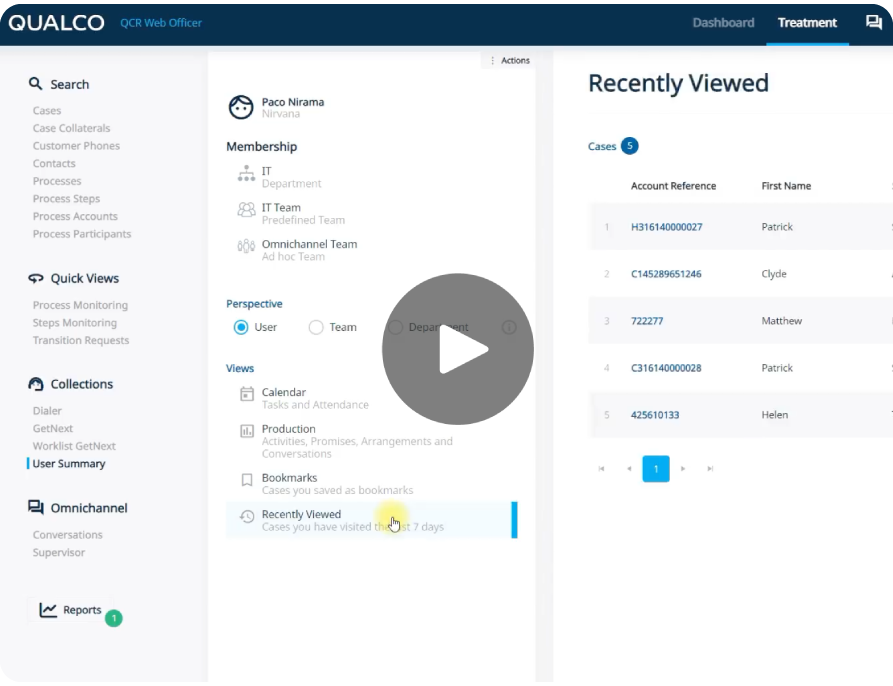Click the Quick Views speech bubble icon

pyautogui.click(x=37, y=278)
